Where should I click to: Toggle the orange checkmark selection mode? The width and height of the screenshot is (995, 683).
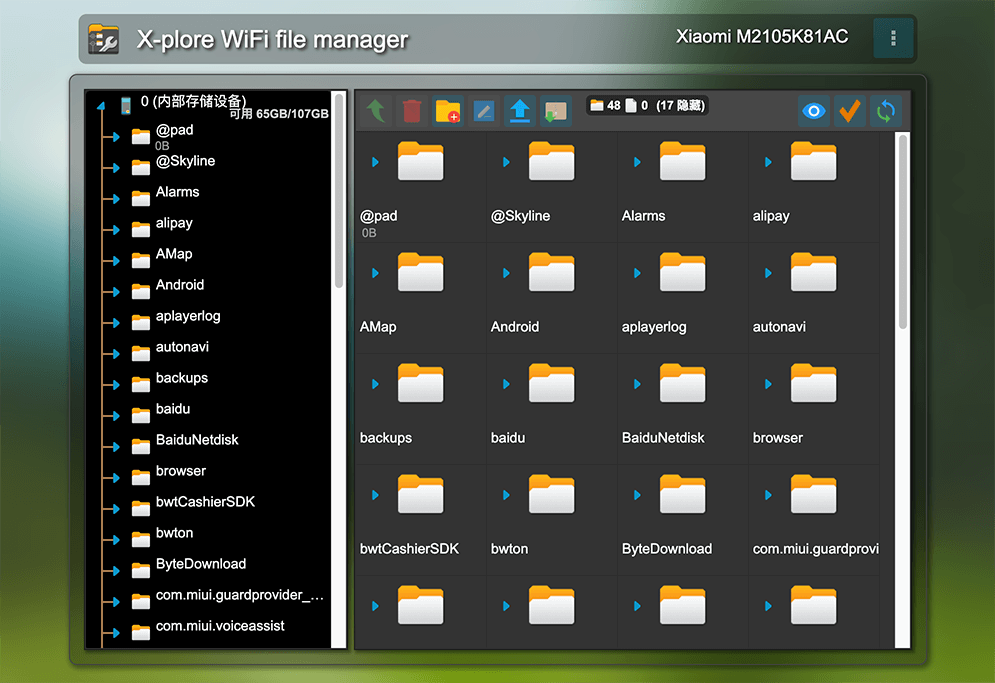pyautogui.click(x=850, y=111)
